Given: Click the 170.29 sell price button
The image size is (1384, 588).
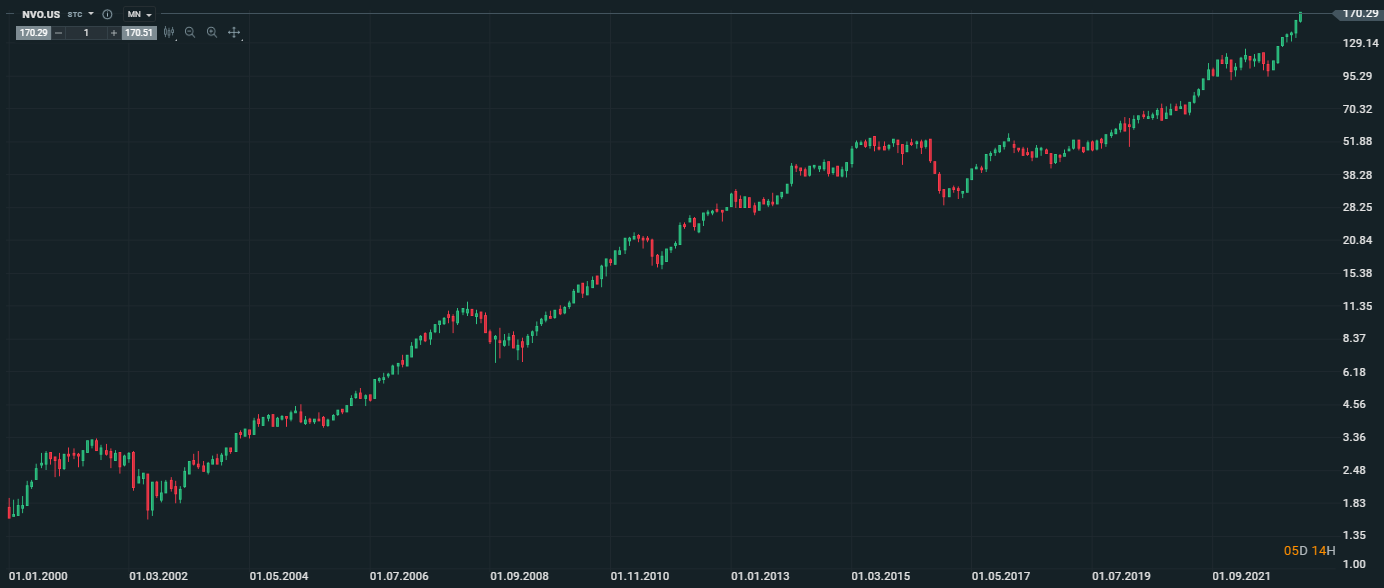Looking at the screenshot, I should point(33,33).
